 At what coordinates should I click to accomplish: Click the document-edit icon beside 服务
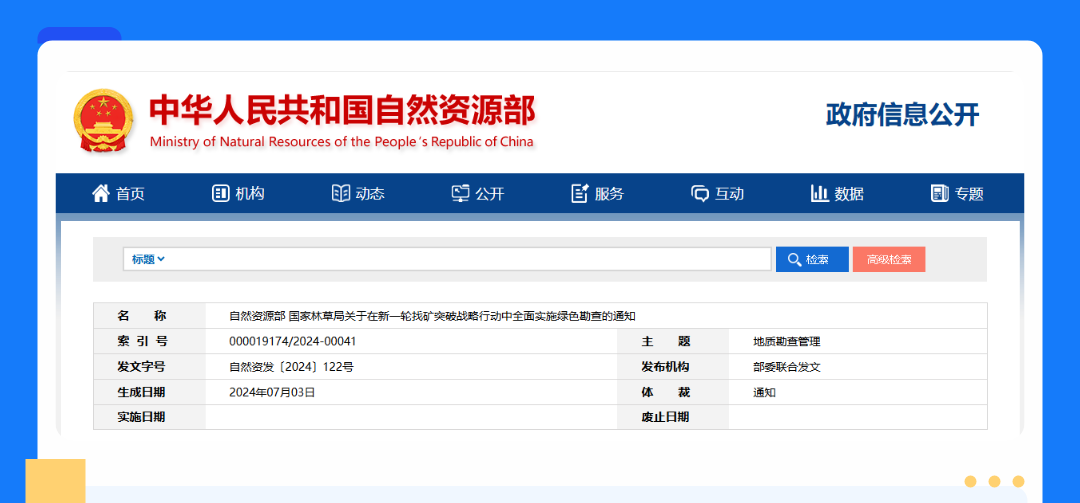pyautogui.click(x=580, y=194)
